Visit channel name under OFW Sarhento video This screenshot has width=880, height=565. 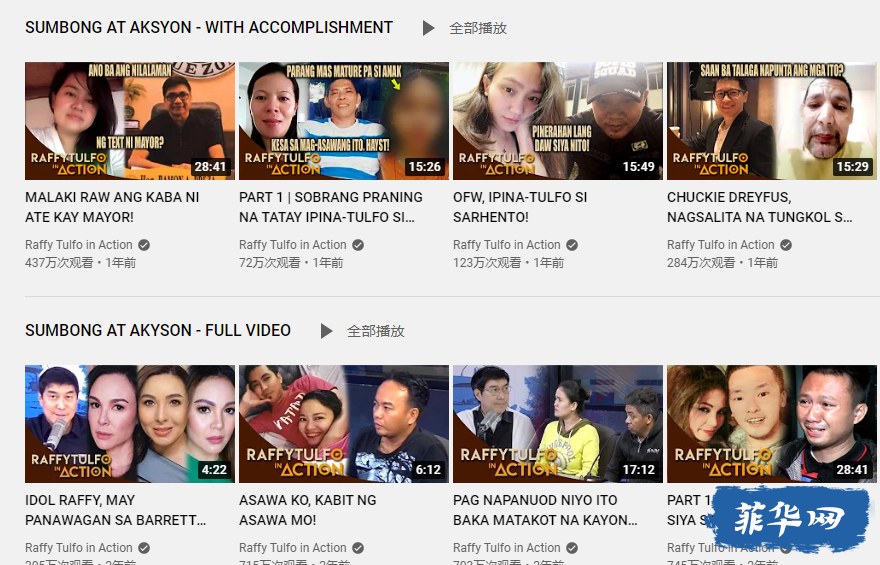pyautogui.click(x=507, y=245)
